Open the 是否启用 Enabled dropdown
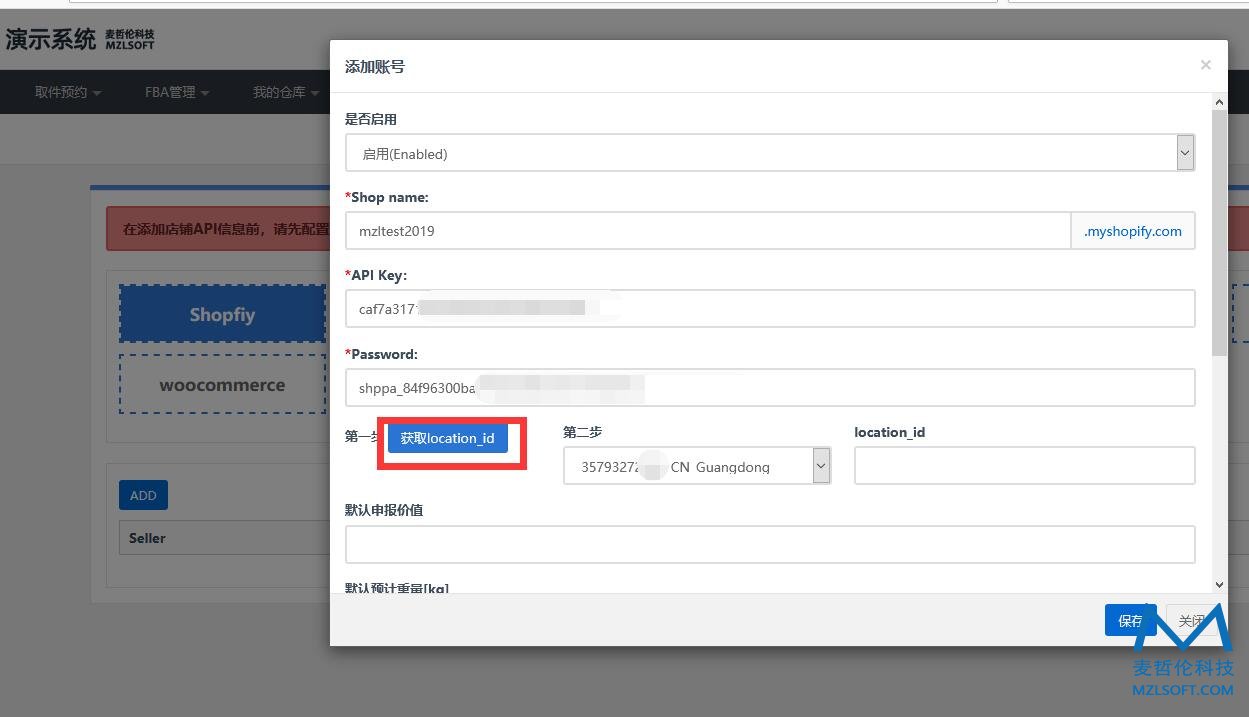This screenshot has width=1249, height=717. click(770, 153)
